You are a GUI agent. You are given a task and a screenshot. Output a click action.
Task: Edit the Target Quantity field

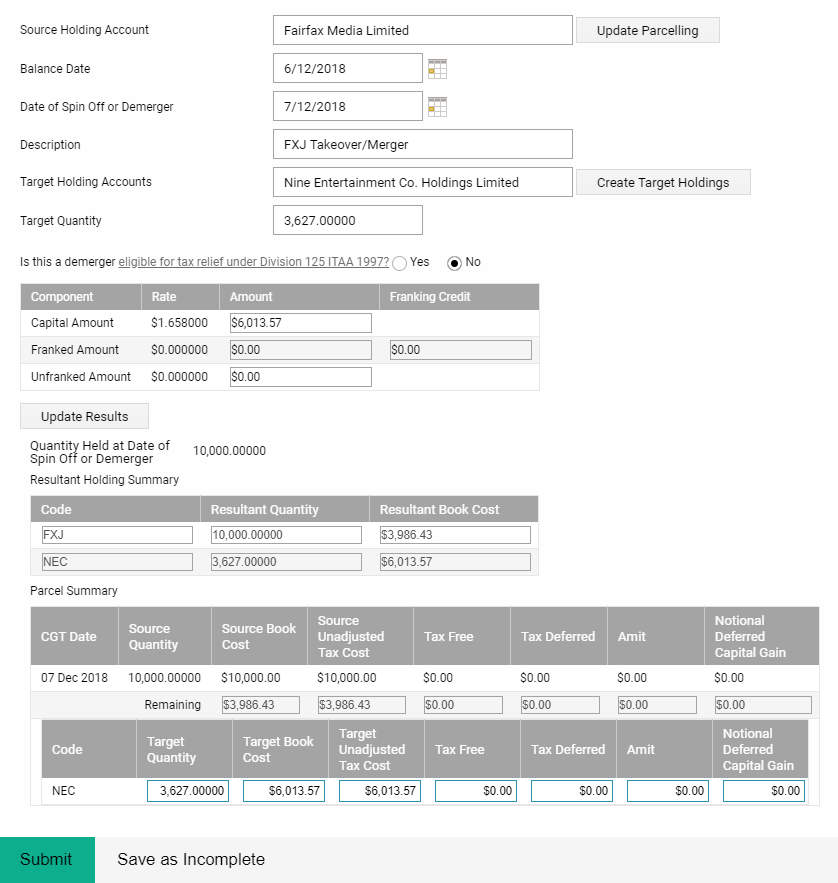coord(347,220)
